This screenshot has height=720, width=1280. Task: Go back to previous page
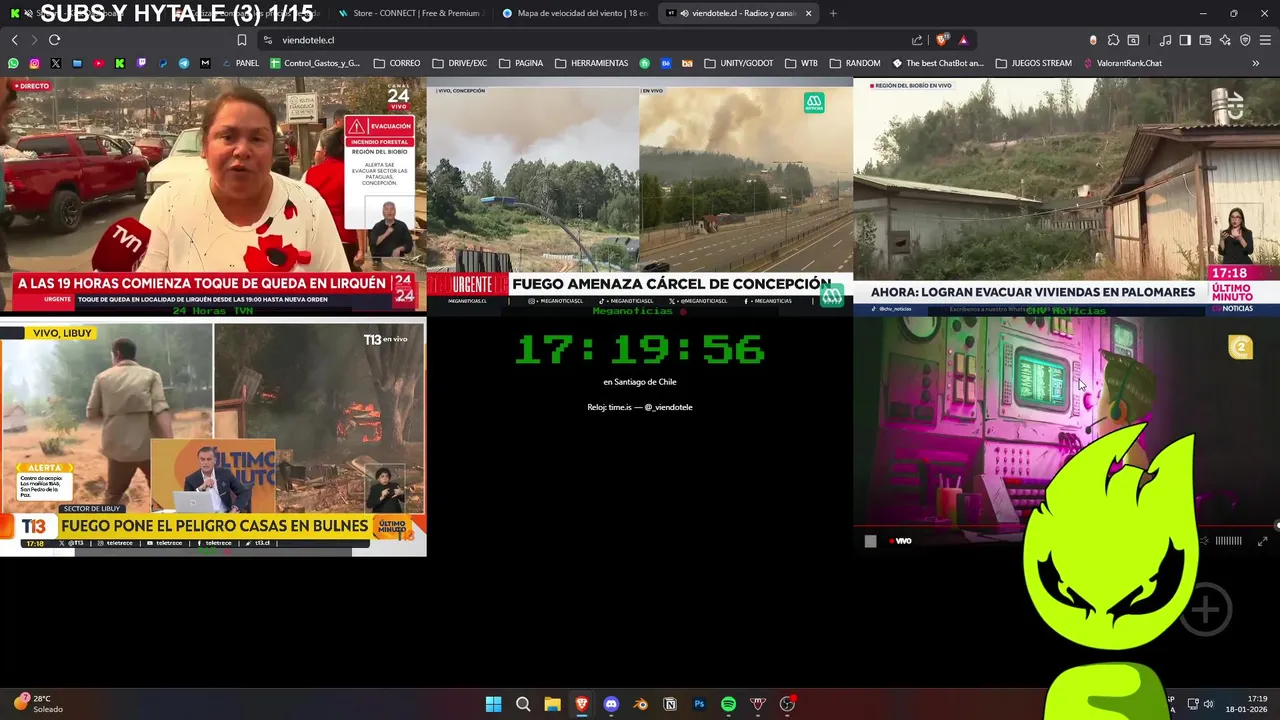pyautogui.click(x=14, y=40)
